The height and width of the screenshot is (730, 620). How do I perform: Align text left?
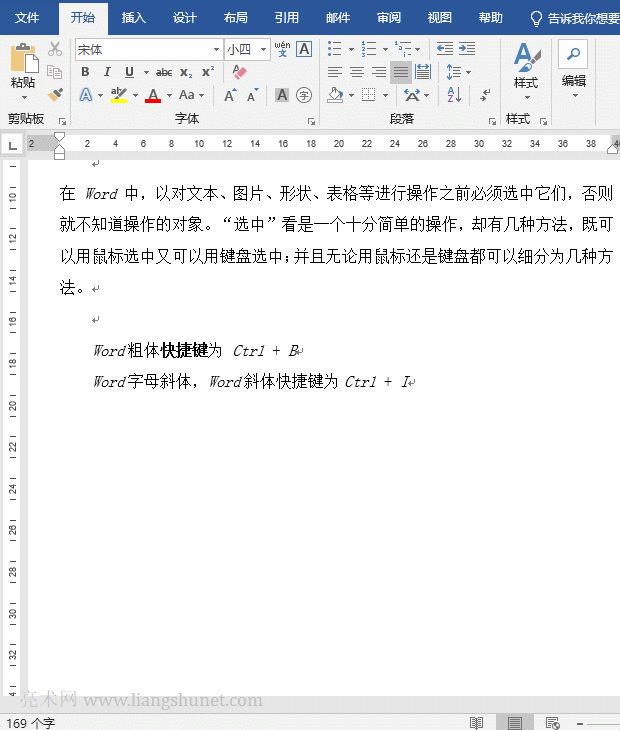click(x=335, y=72)
